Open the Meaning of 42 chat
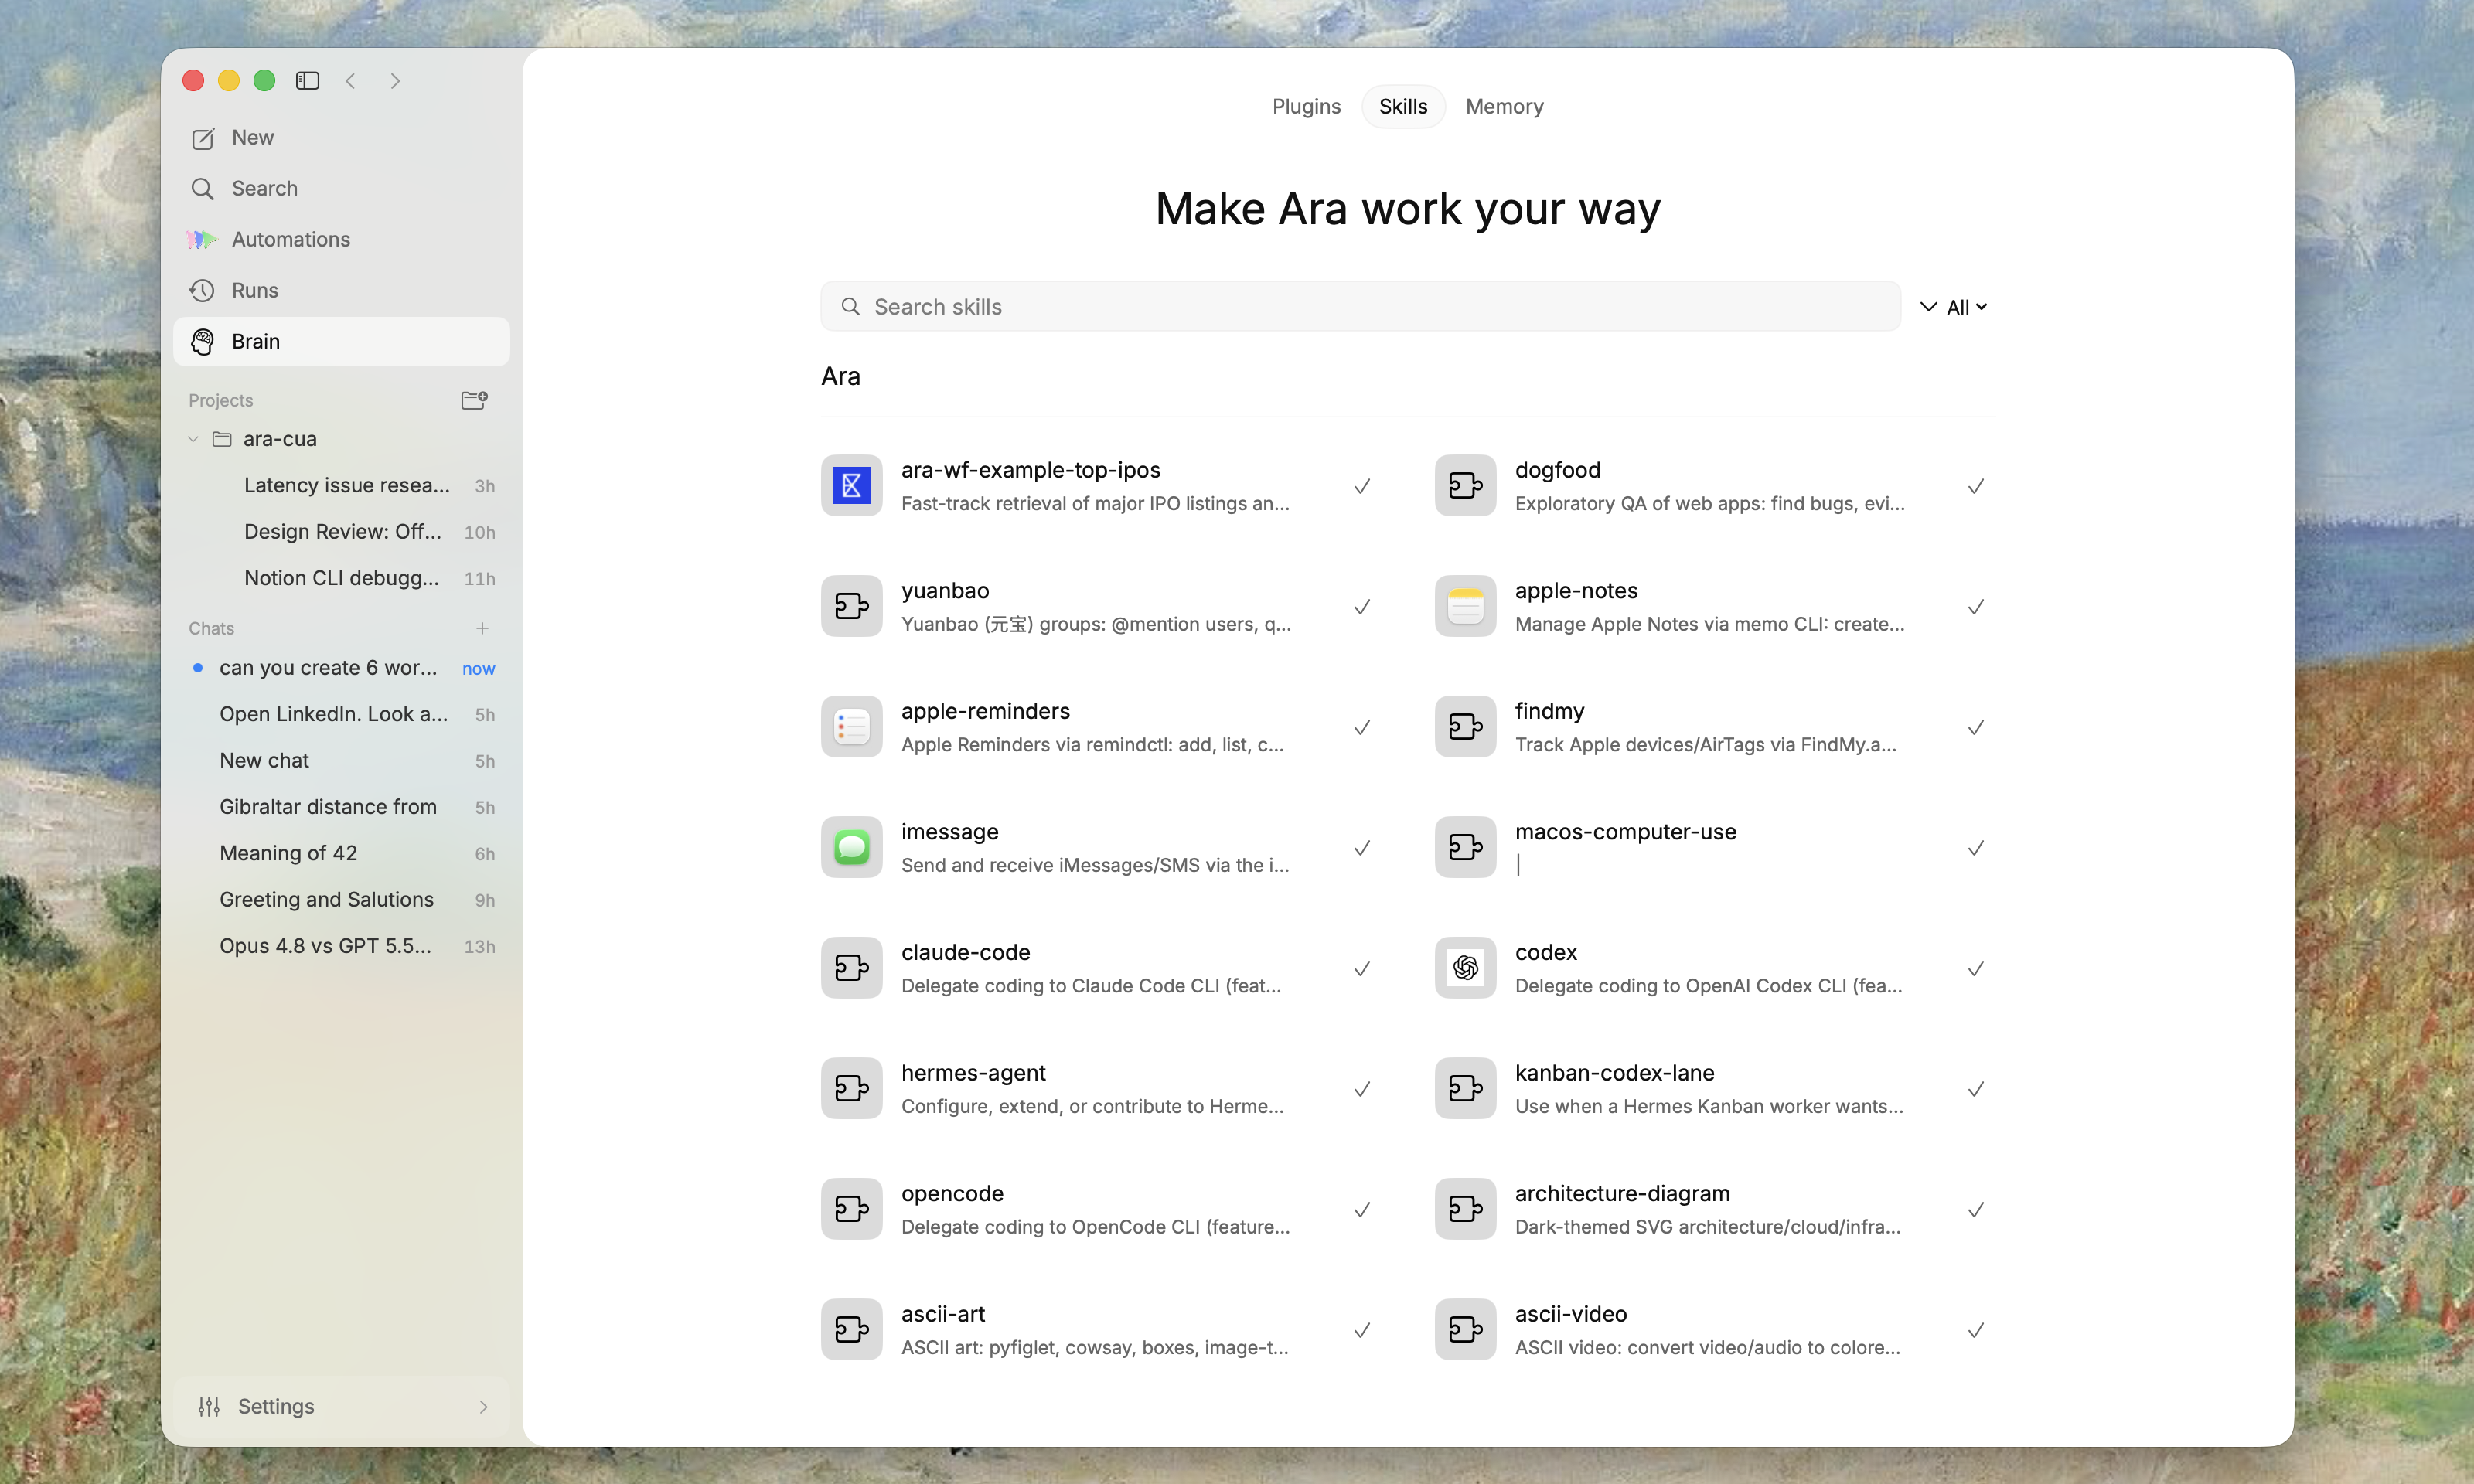This screenshot has width=2474, height=1484. tap(342, 853)
